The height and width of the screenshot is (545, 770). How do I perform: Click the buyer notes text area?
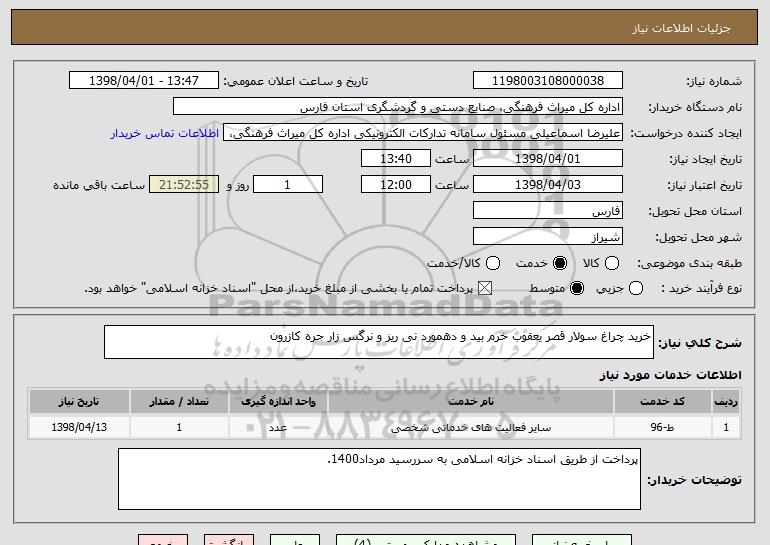[379, 479]
